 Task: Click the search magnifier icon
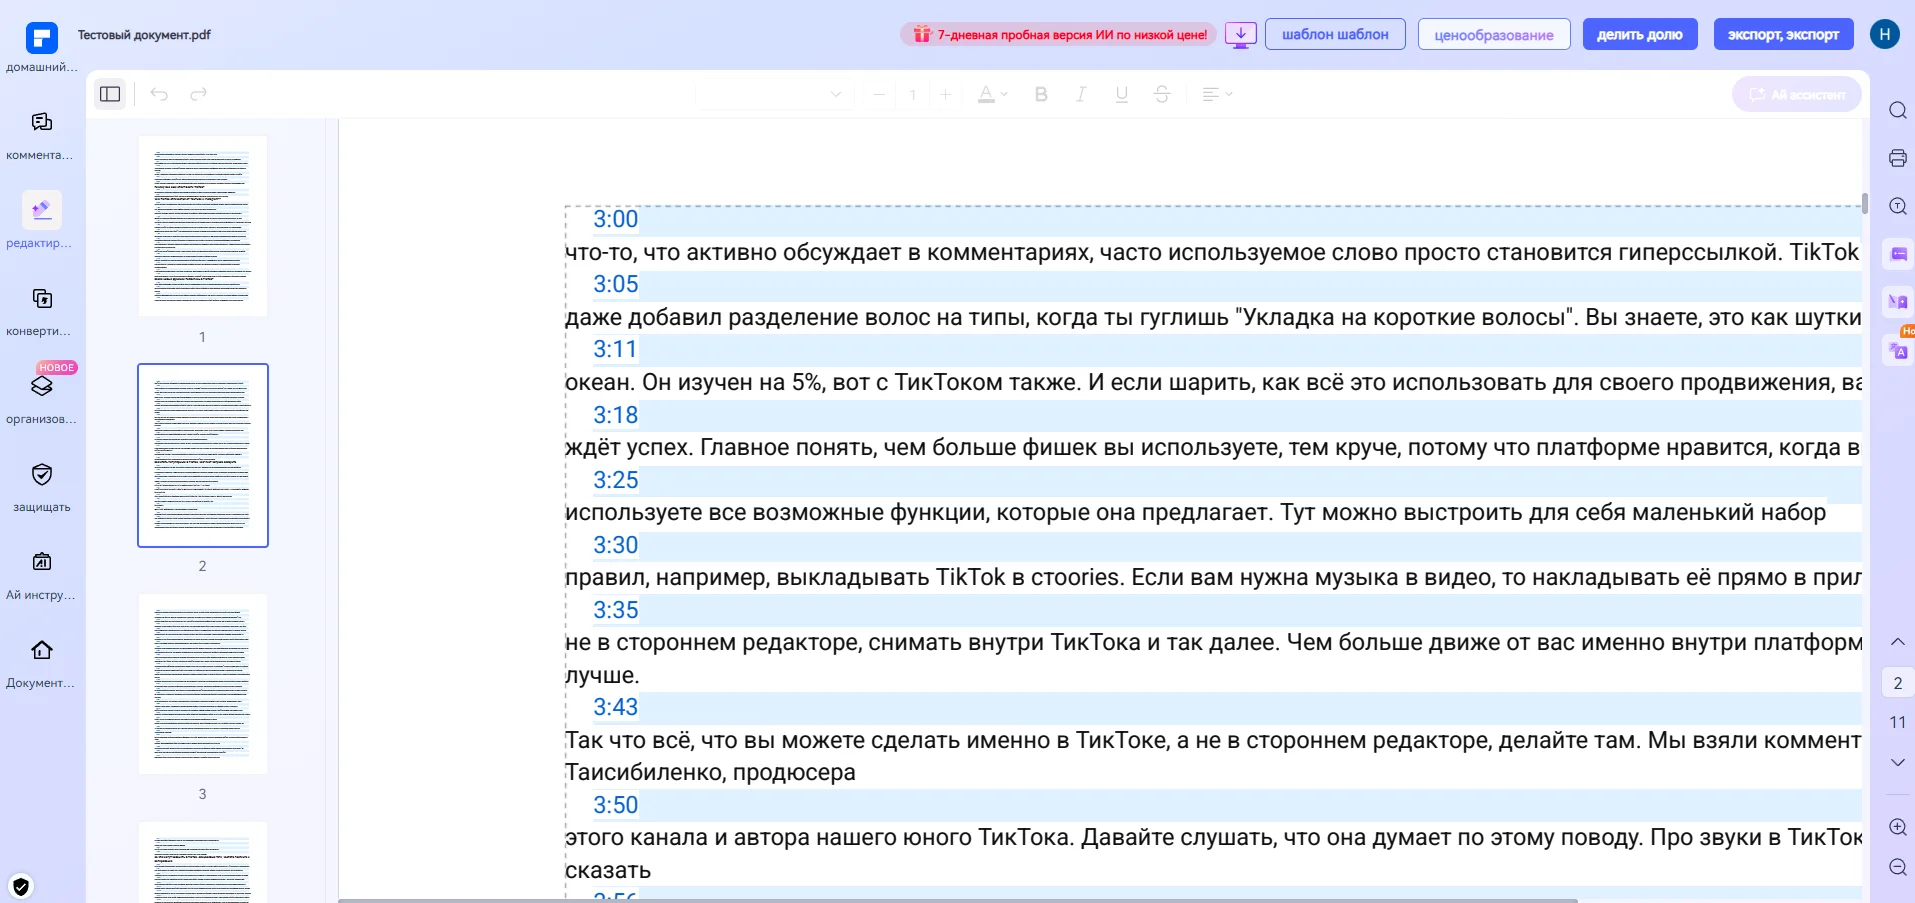1897,110
